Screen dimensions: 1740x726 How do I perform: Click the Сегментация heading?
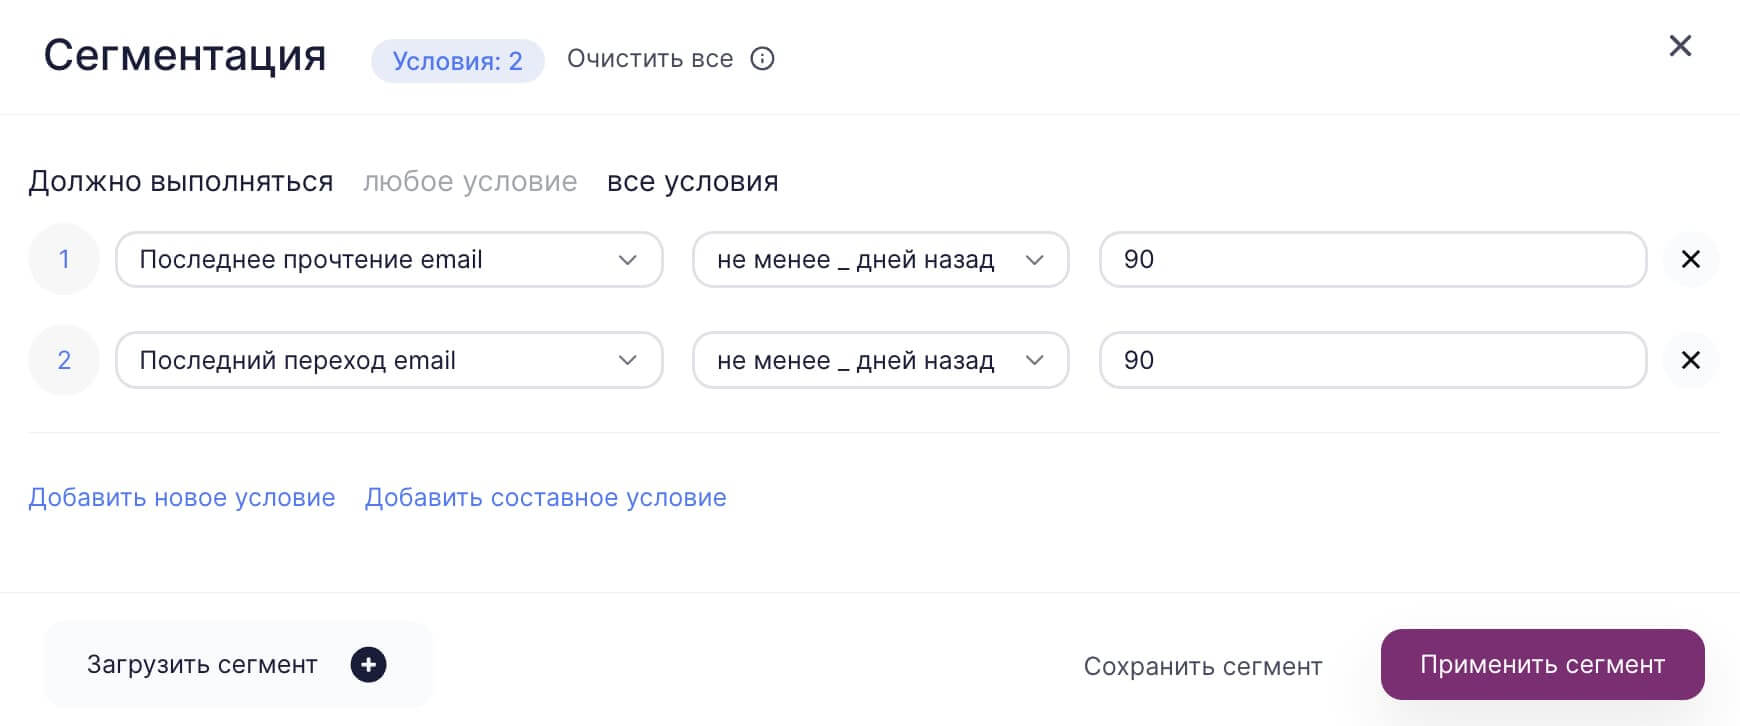tap(185, 55)
